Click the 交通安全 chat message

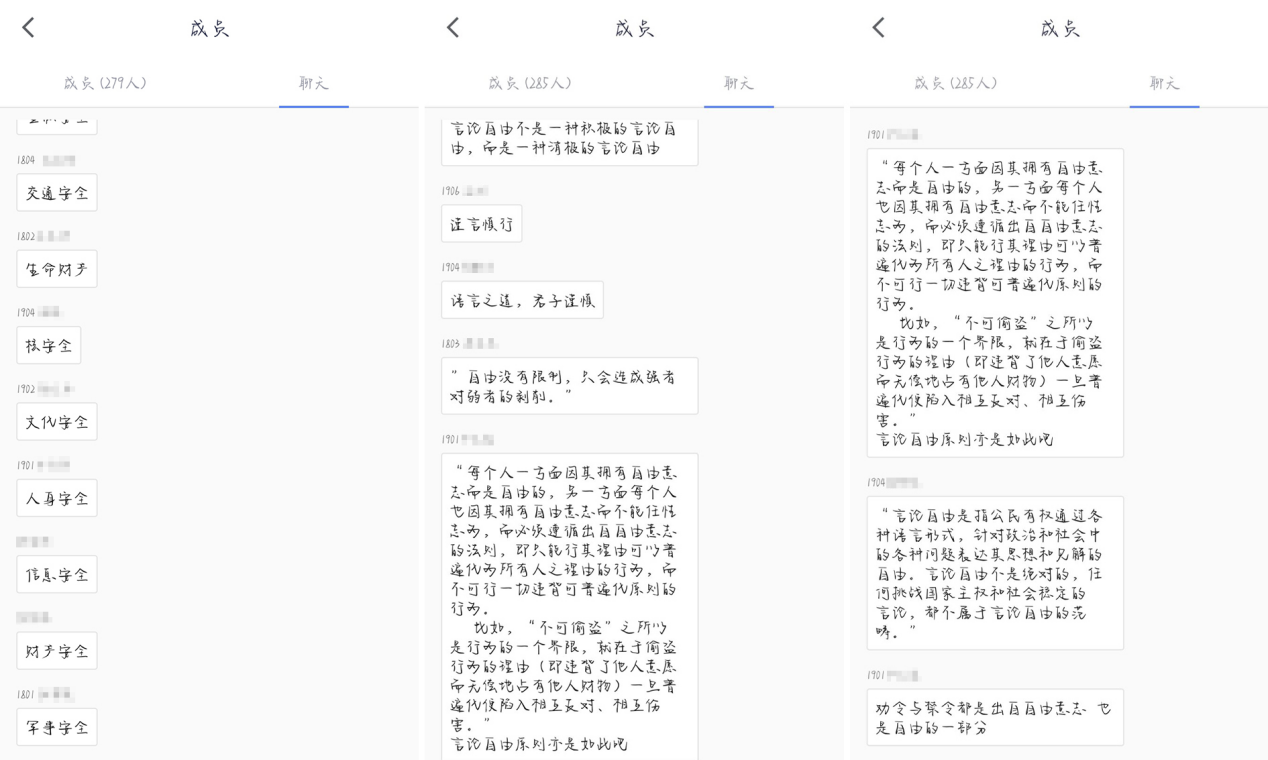(x=57, y=193)
